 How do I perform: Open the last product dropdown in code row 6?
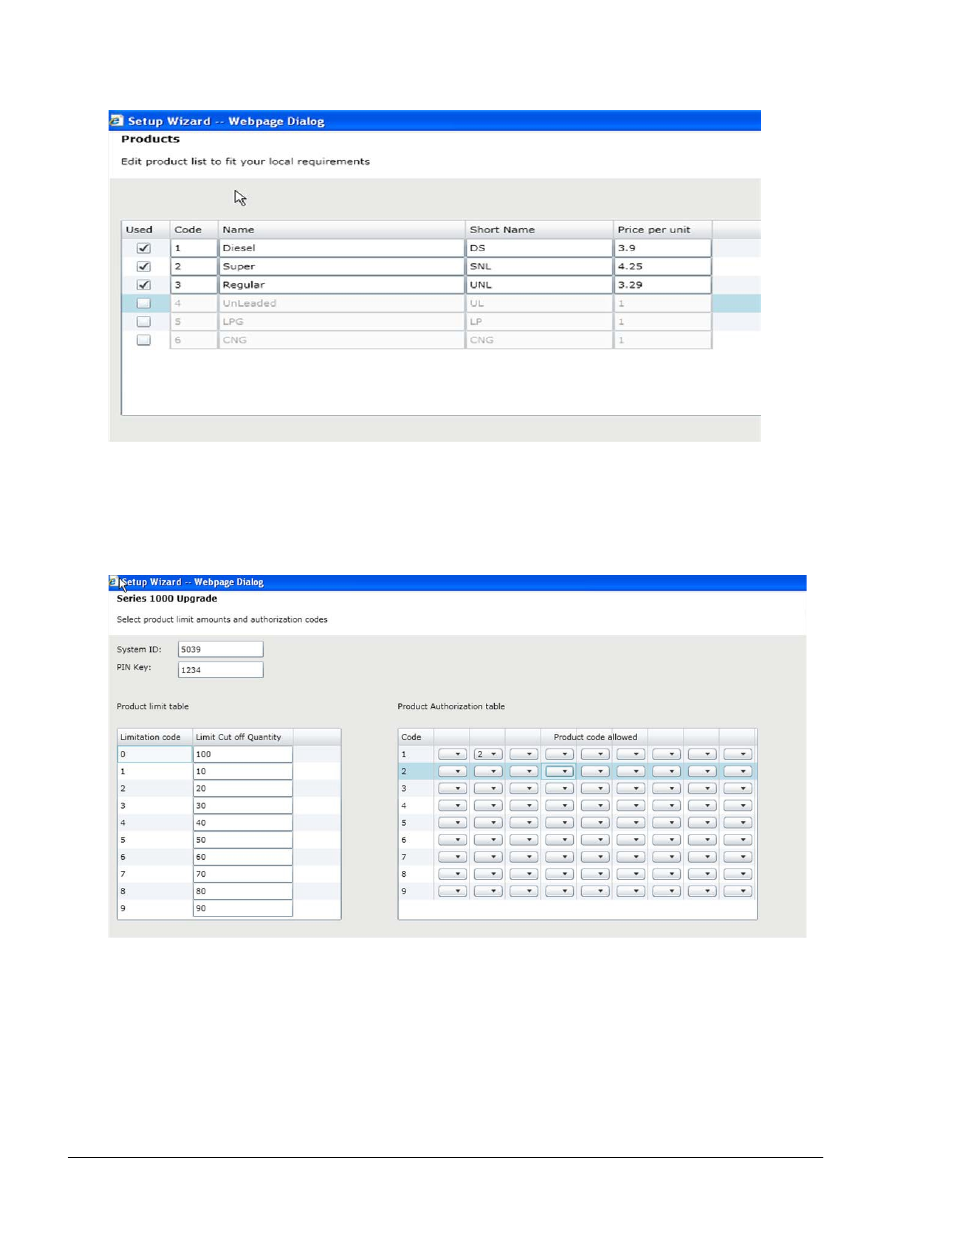[x=738, y=840]
